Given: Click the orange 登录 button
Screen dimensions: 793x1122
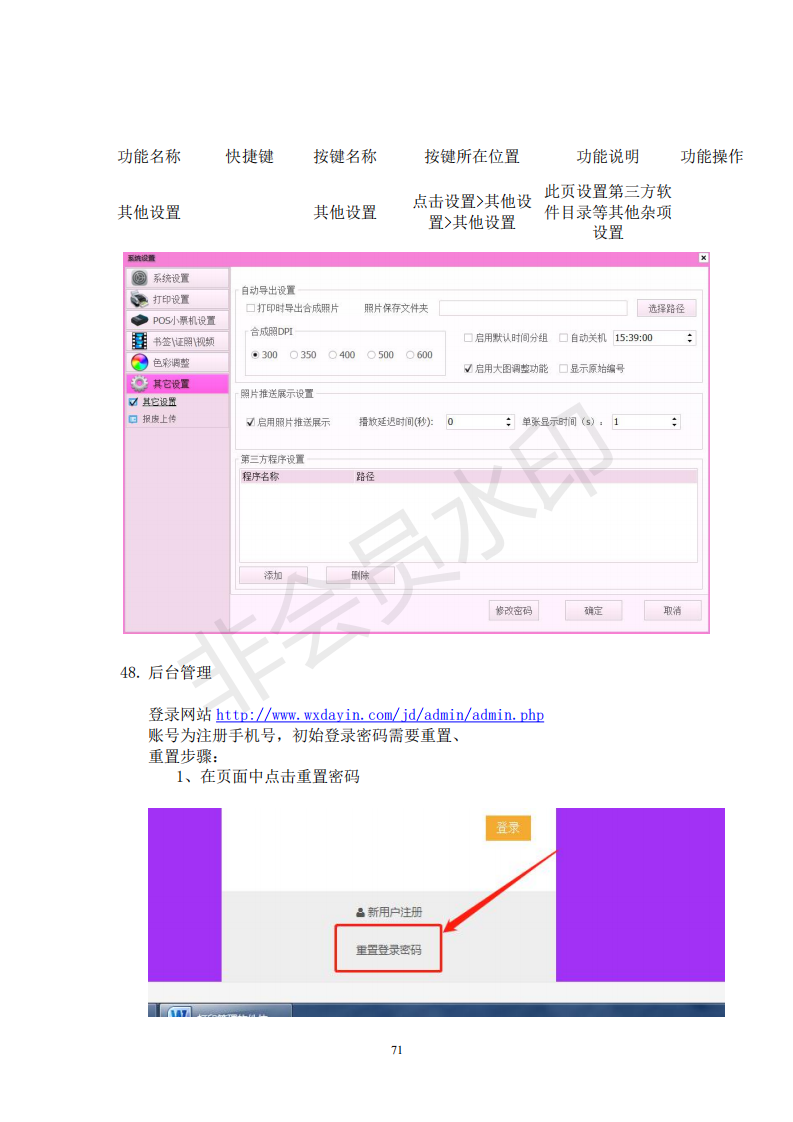Looking at the screenshot, I should click(508, 827).
